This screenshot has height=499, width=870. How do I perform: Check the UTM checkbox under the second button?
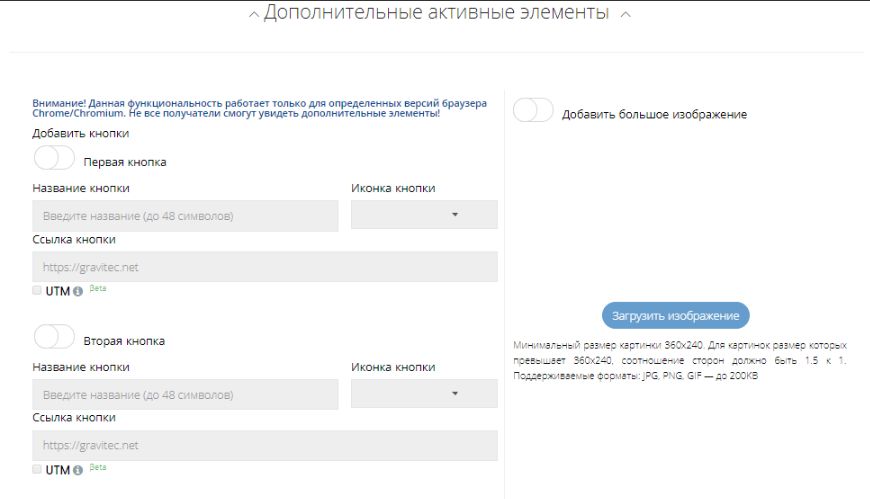tap(37, 469)
